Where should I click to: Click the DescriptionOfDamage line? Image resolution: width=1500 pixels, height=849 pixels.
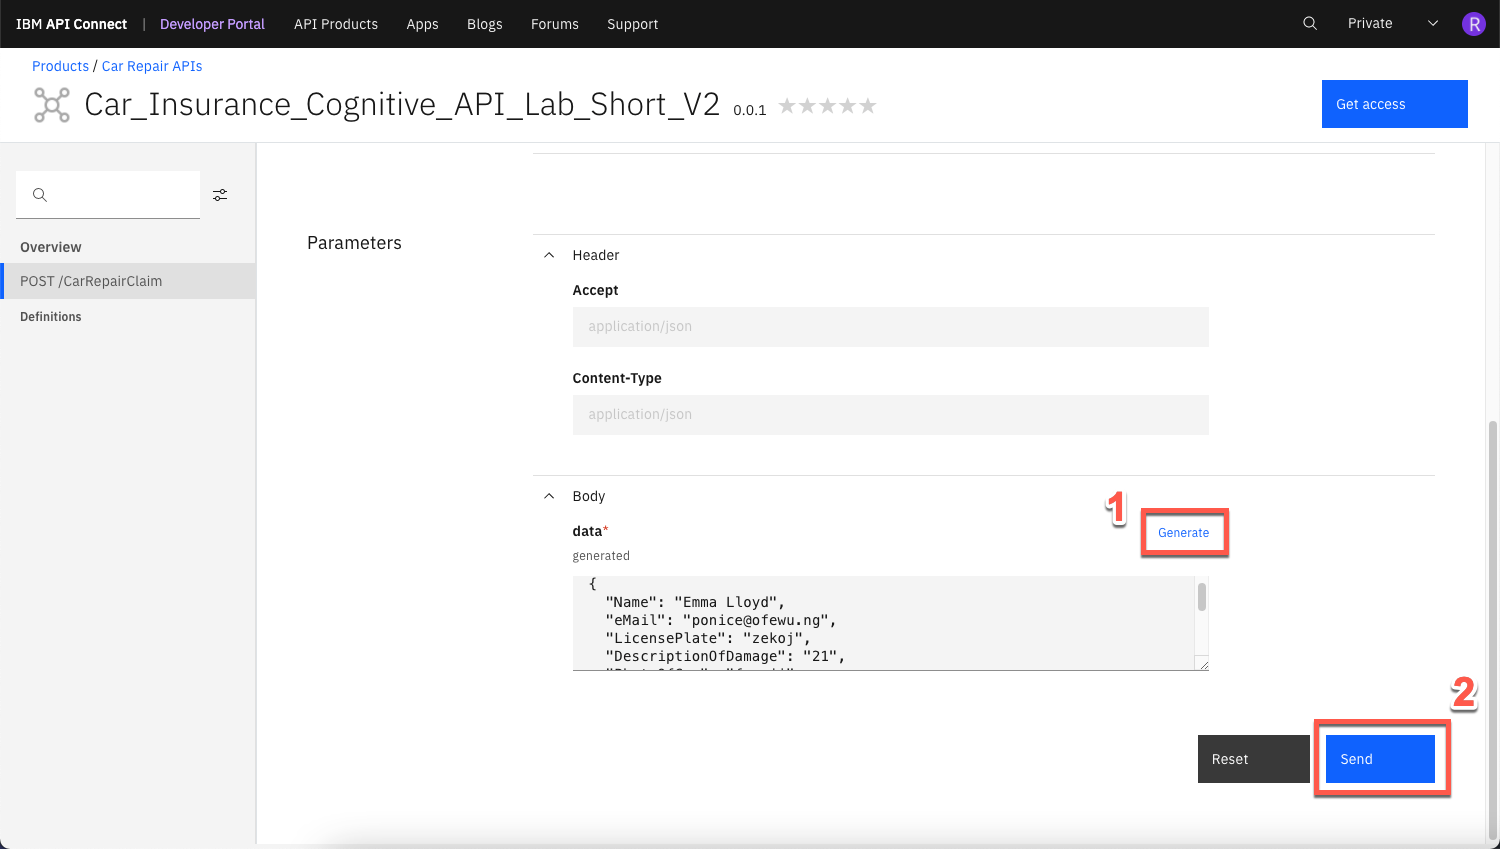(x=725, y=656)
